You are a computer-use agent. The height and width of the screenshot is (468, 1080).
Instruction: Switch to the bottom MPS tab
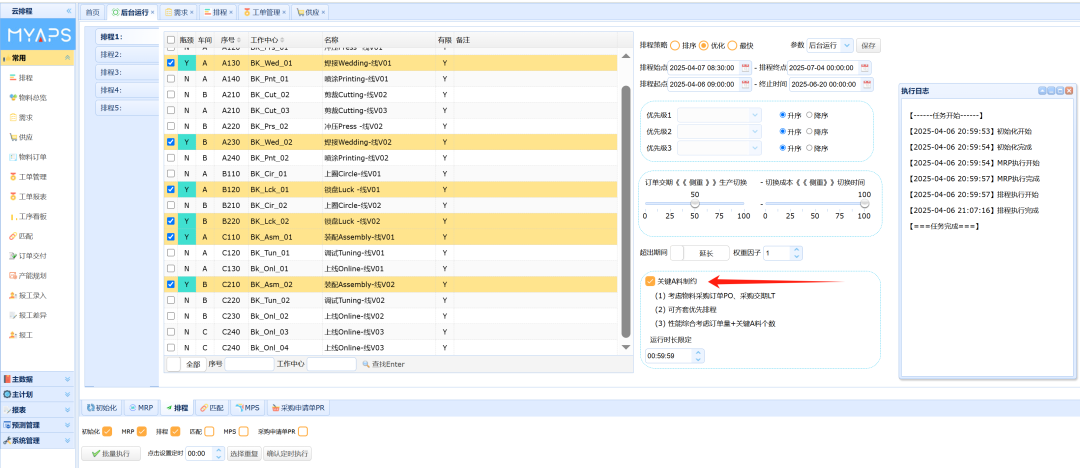click(x=248, y=408)
